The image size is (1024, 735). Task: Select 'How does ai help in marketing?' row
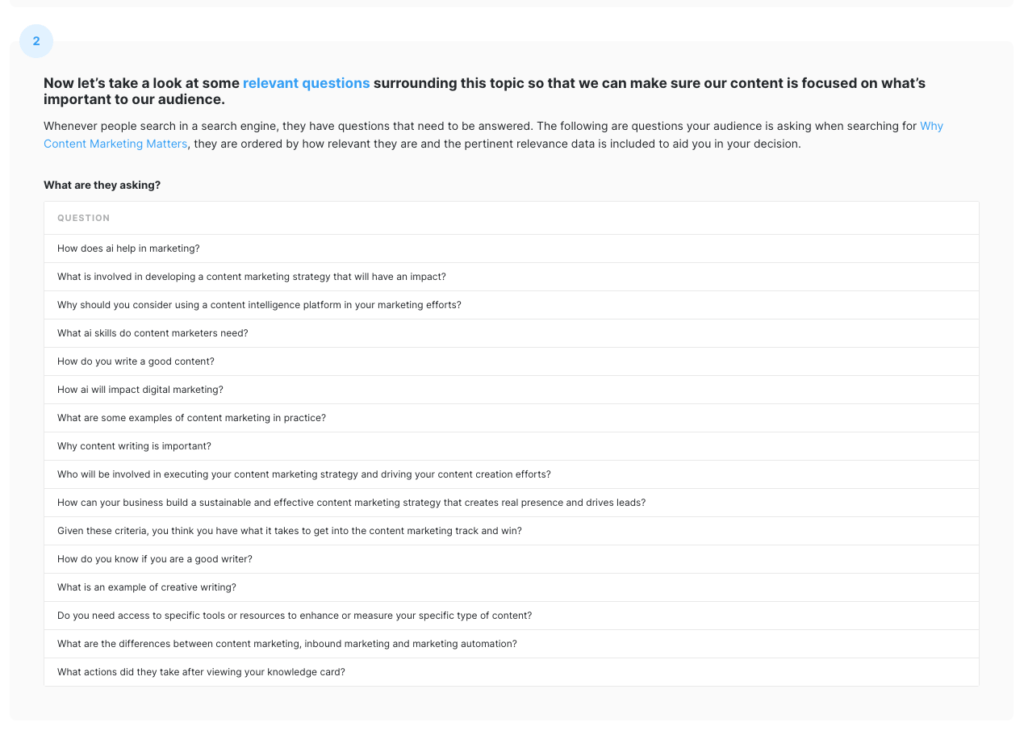129,249
